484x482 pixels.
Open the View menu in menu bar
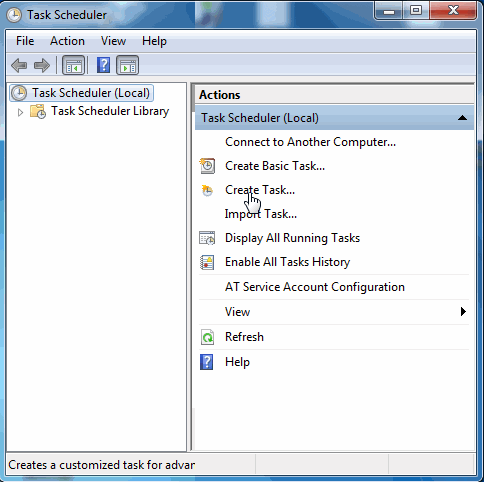[x=113, y=41]
